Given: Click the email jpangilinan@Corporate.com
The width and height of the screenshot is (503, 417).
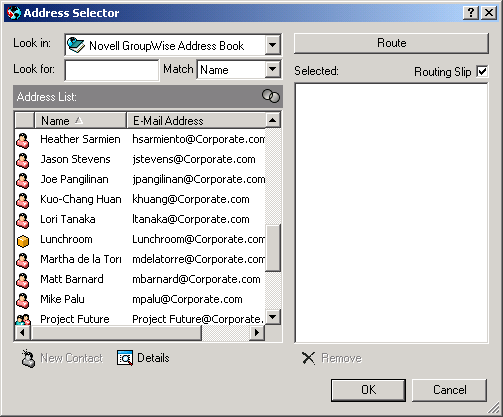Looking at the screenshot, I should pyautogui.click(x=199, y=179).
